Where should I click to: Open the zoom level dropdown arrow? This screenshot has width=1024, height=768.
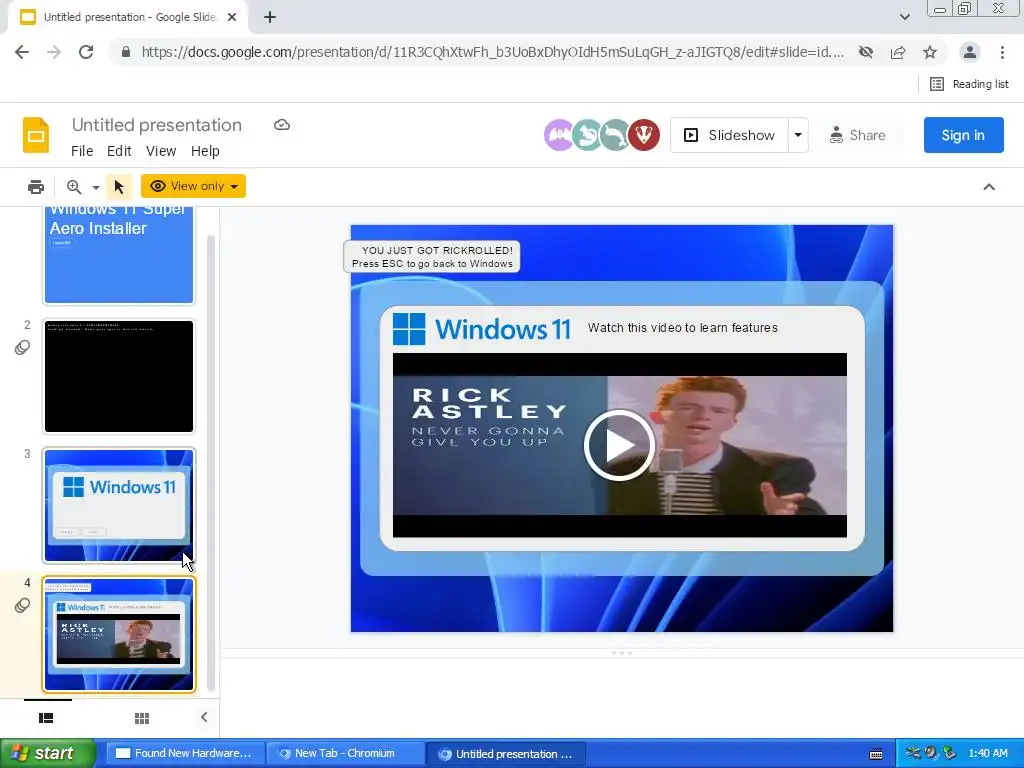pos(95,187)
